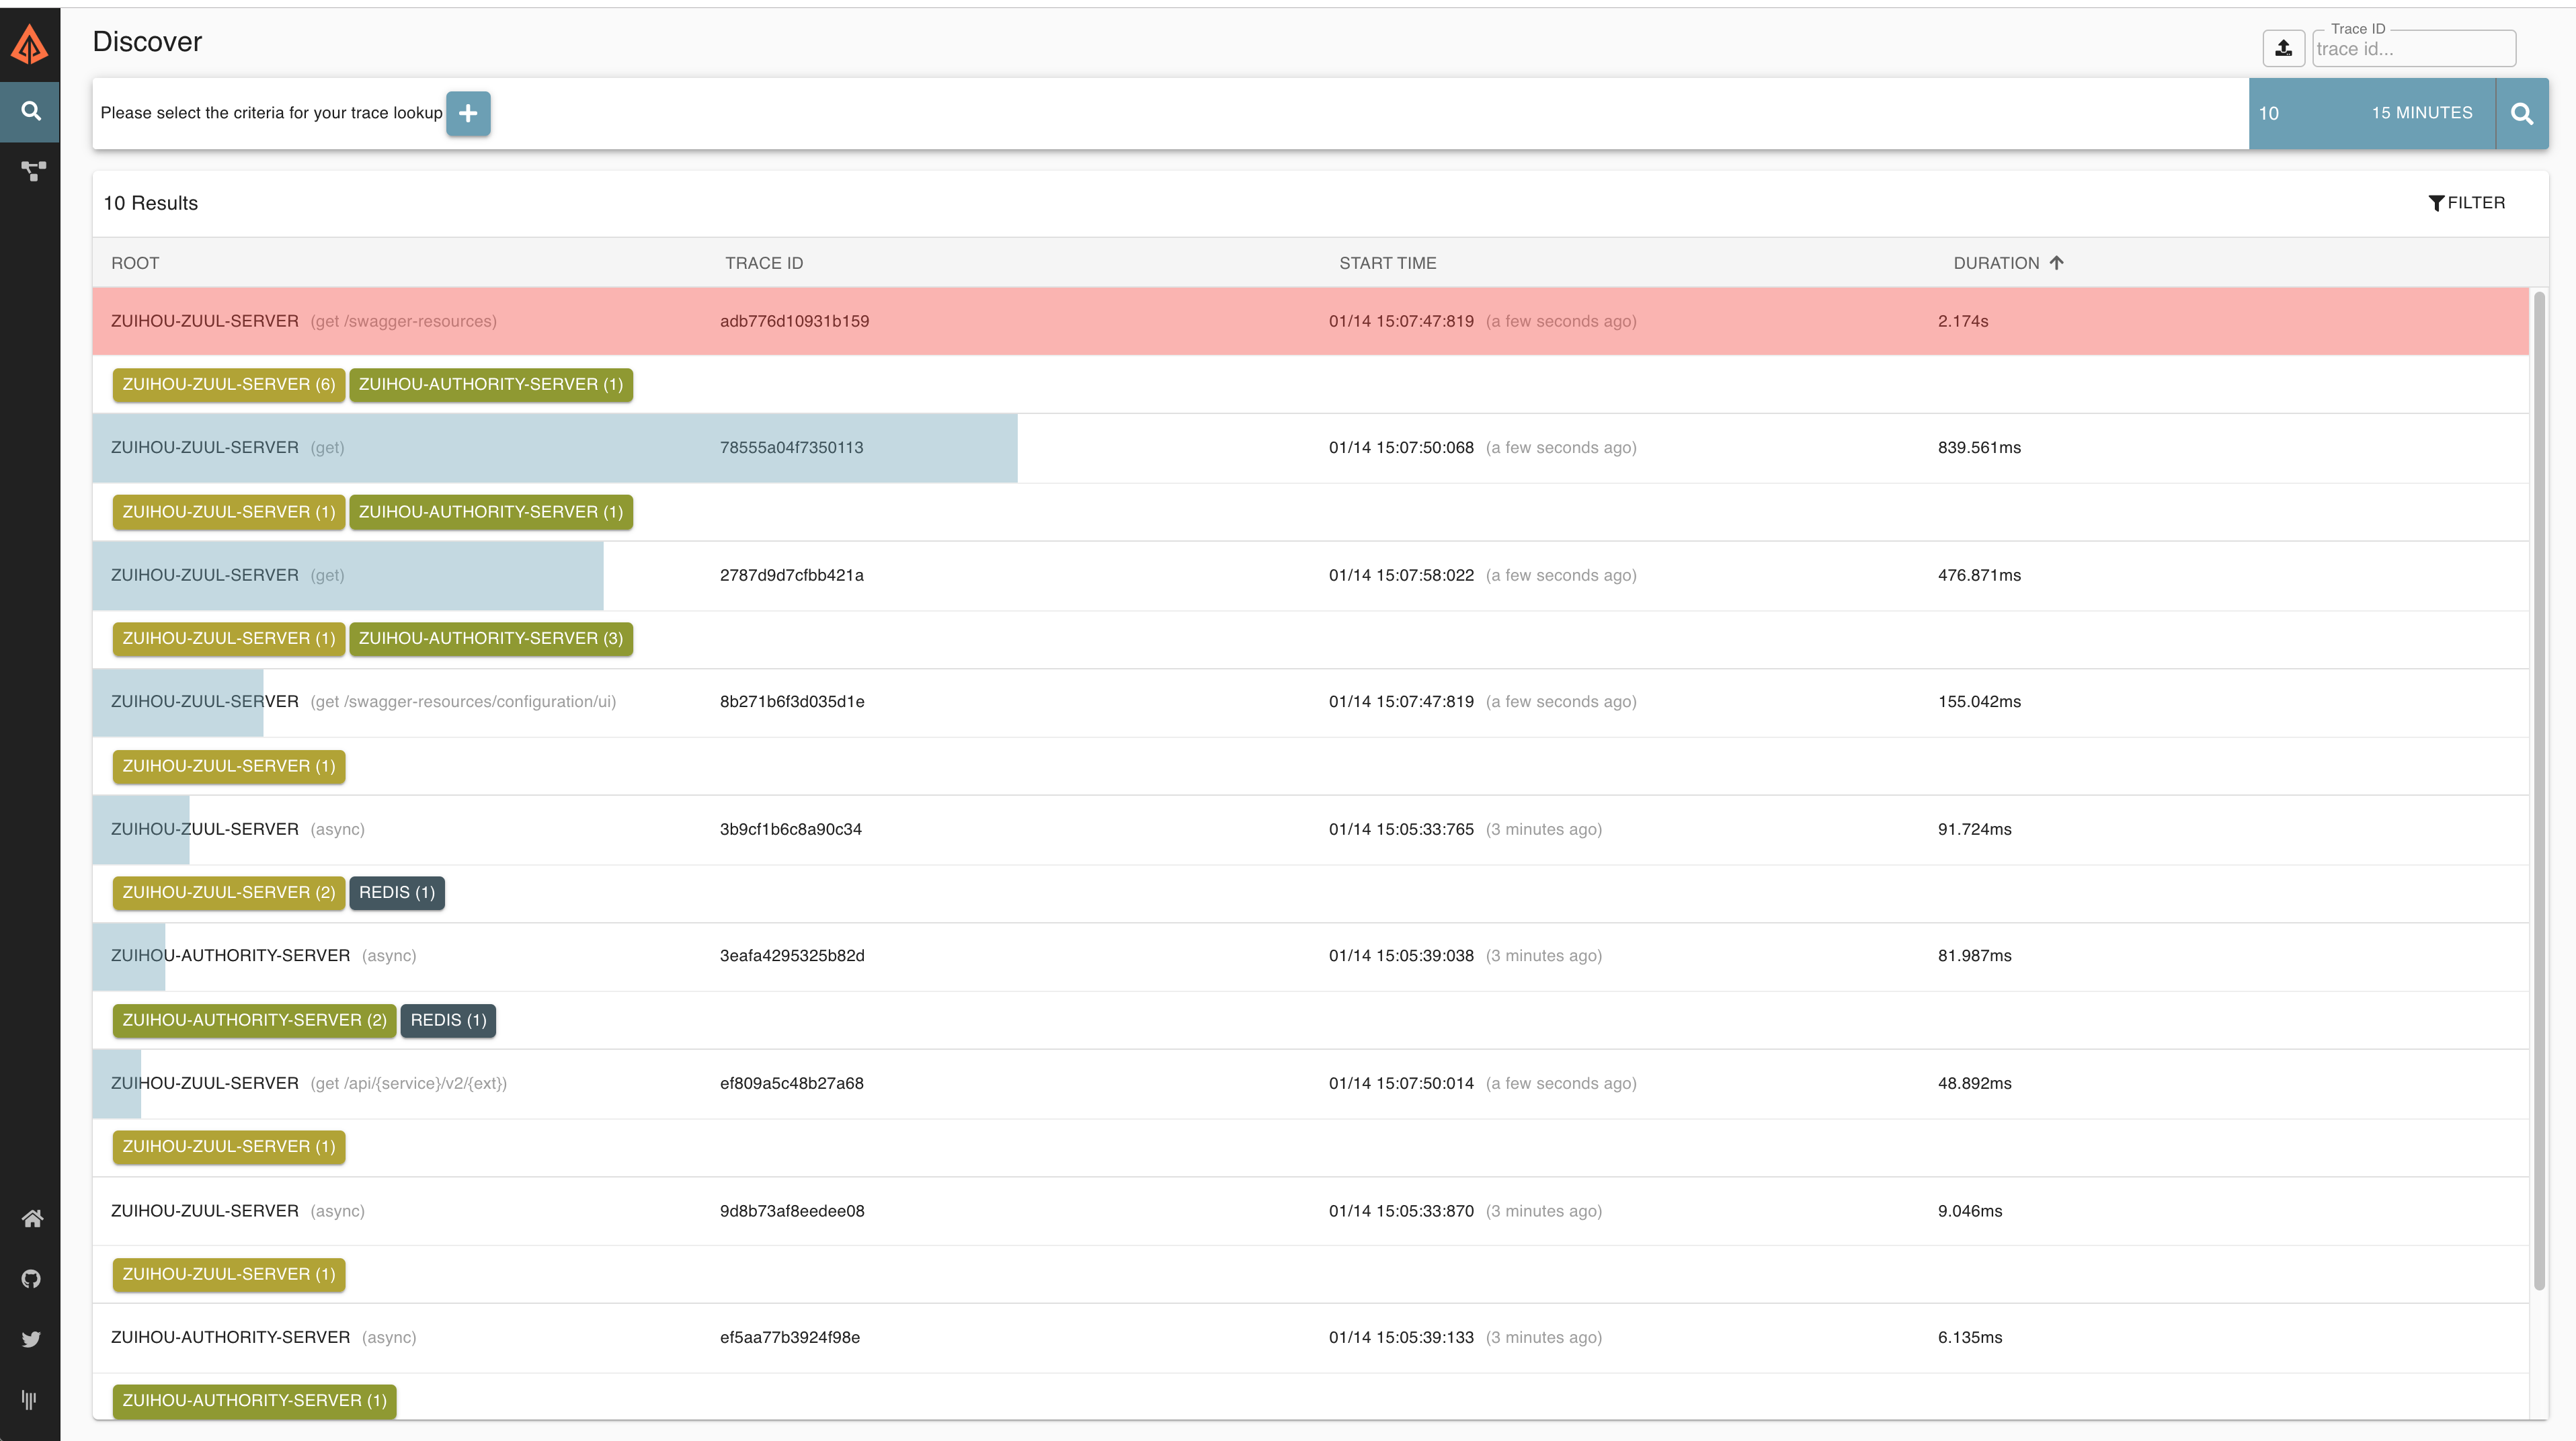Viewport: 2576px width, 1441px height.
Task: Open the Zipkin home sidebar icon
Action: [32, 1218]
